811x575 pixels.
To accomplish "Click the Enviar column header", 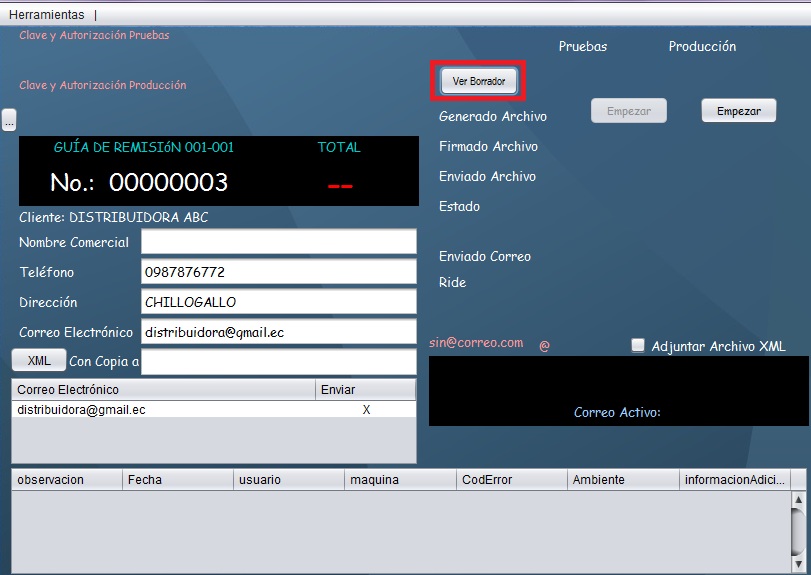I will pos(365,390).
